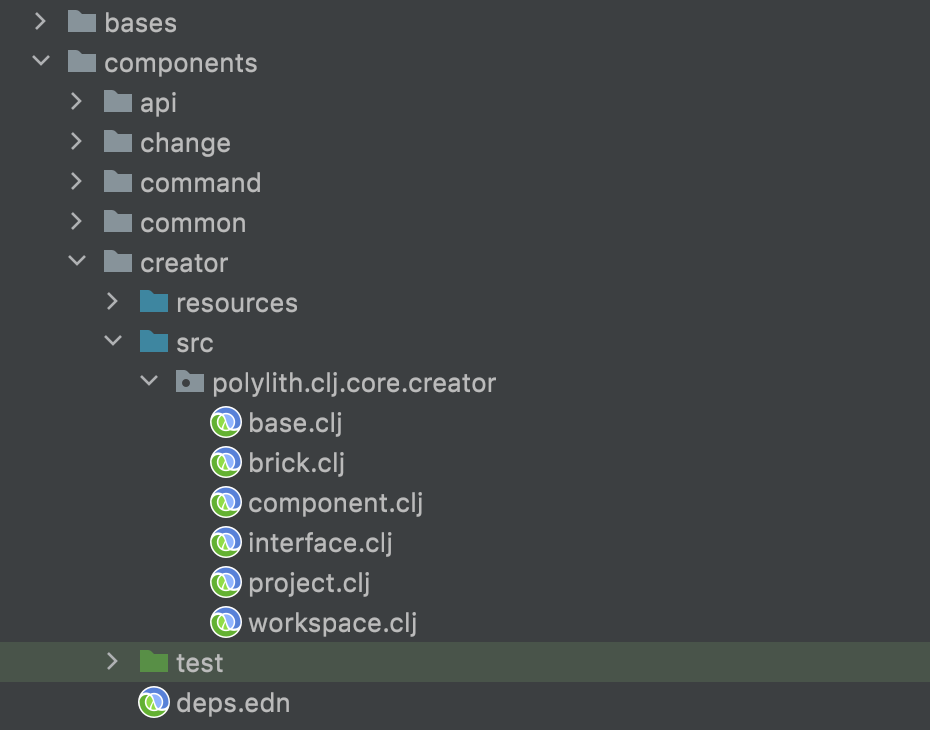Click the Clojure icon beside brick.clj
The image size is (930, 730).
click(x=226, y=463)
